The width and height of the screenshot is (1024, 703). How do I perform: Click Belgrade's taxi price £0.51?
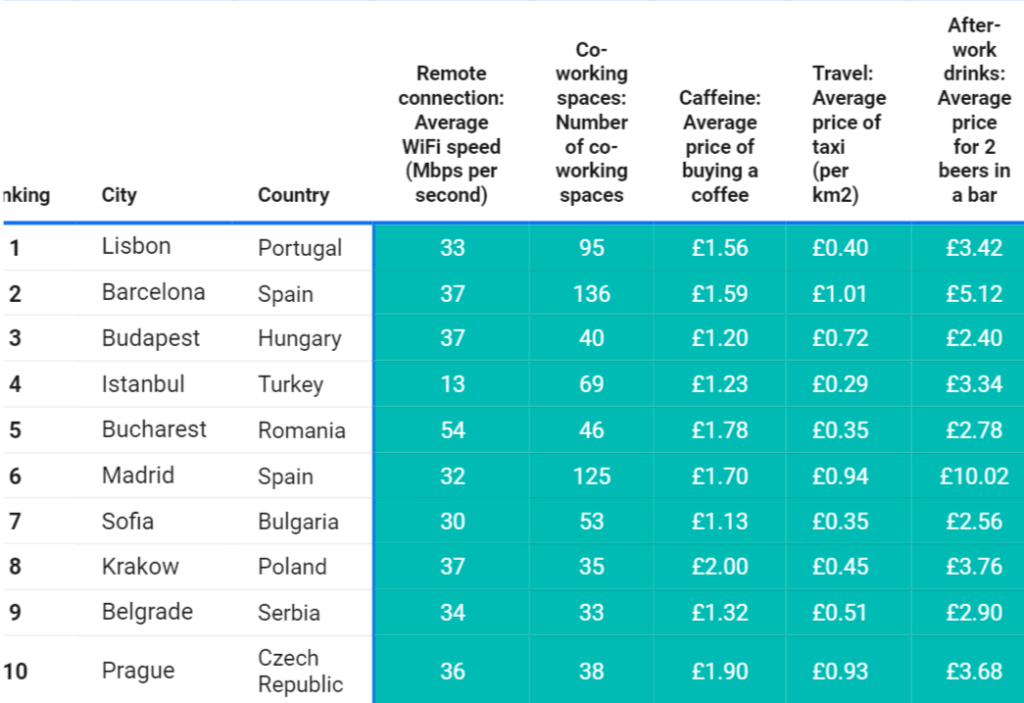(x=840, y=612)
